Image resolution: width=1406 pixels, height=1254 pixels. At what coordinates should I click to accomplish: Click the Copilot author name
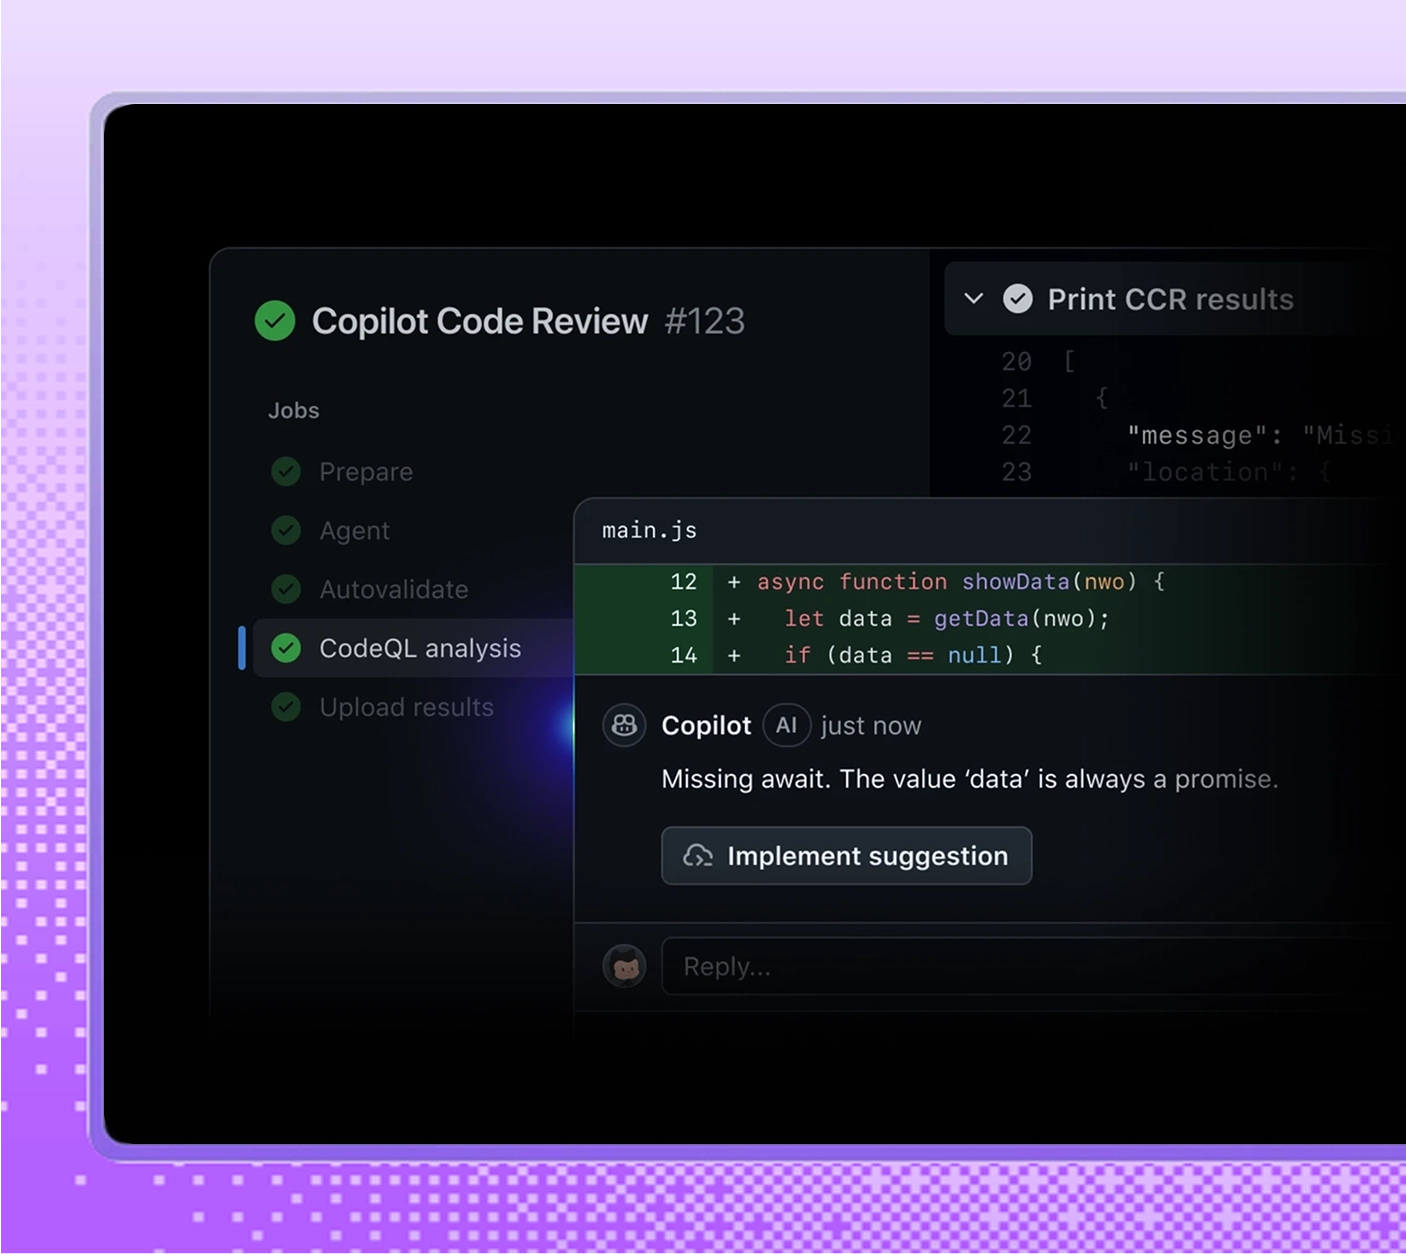tap(706, 725)
